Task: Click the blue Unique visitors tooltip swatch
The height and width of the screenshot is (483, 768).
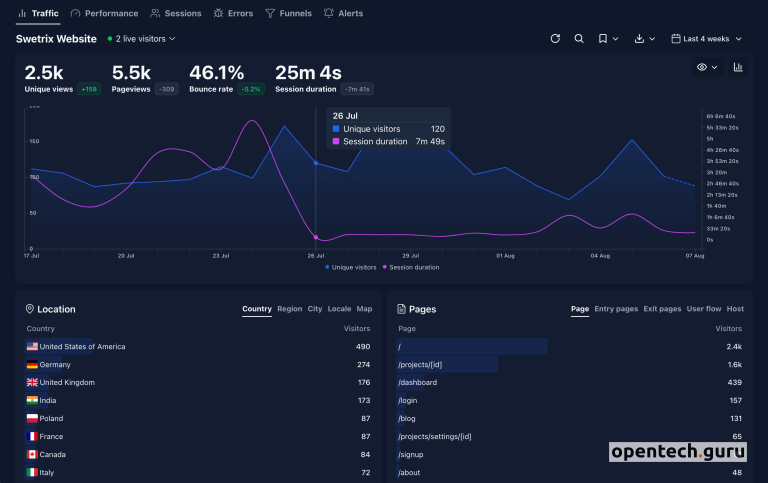Action: pyautogui.click(x=336, y=129)
